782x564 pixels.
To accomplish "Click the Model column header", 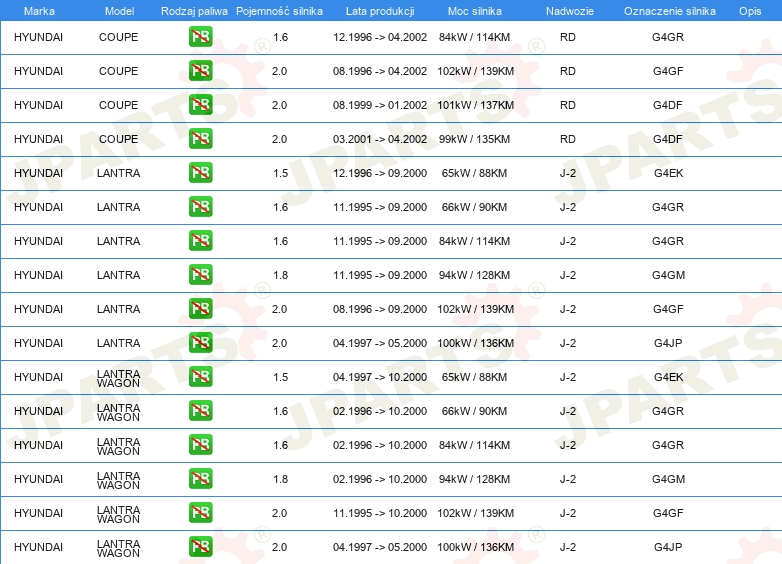I will click(x=119, y=11).
